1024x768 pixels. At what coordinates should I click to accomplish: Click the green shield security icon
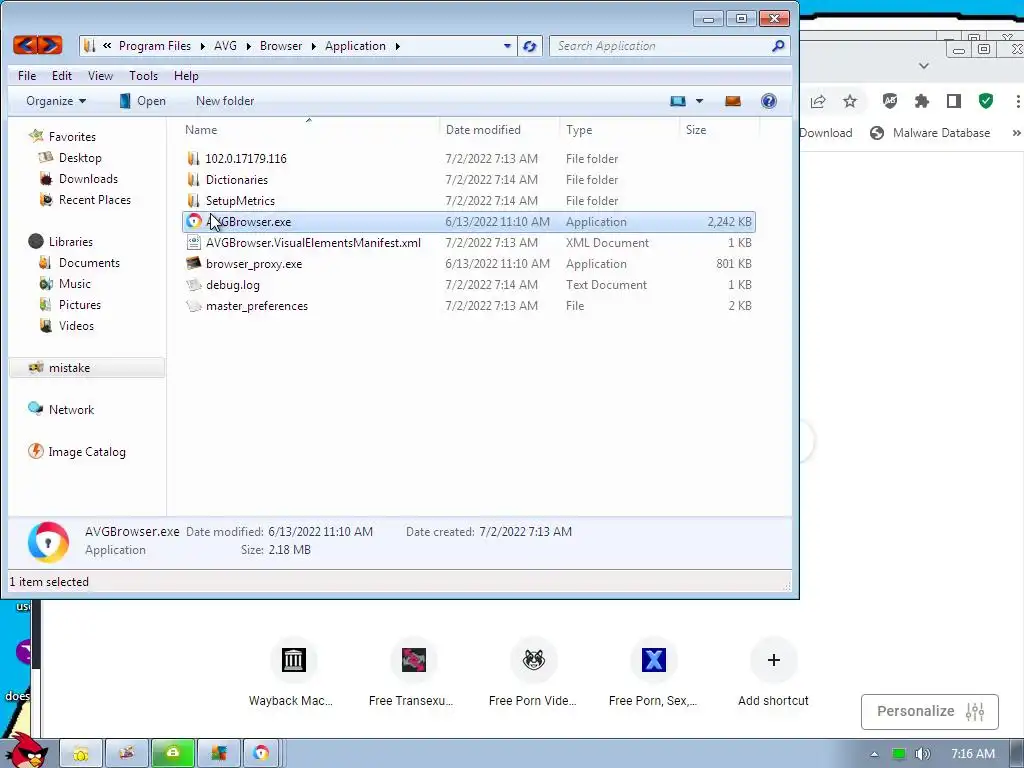985,101
